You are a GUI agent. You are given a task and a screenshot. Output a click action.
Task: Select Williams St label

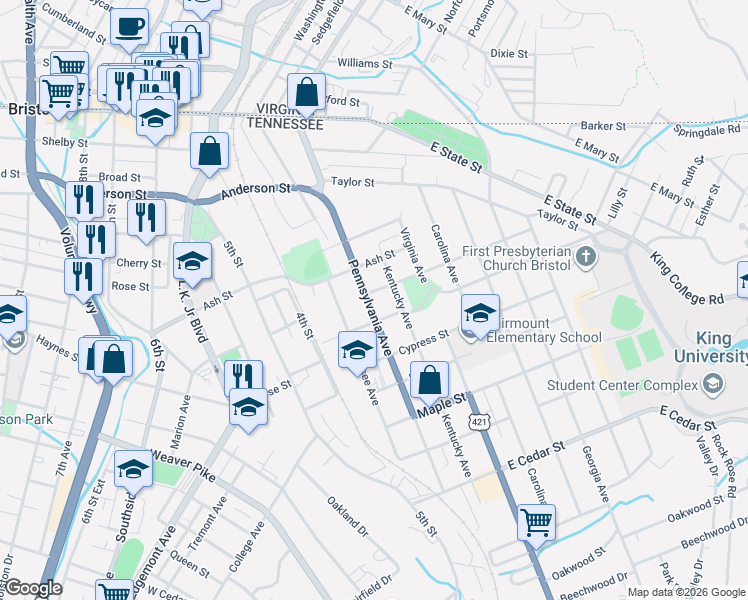(365, 63)
